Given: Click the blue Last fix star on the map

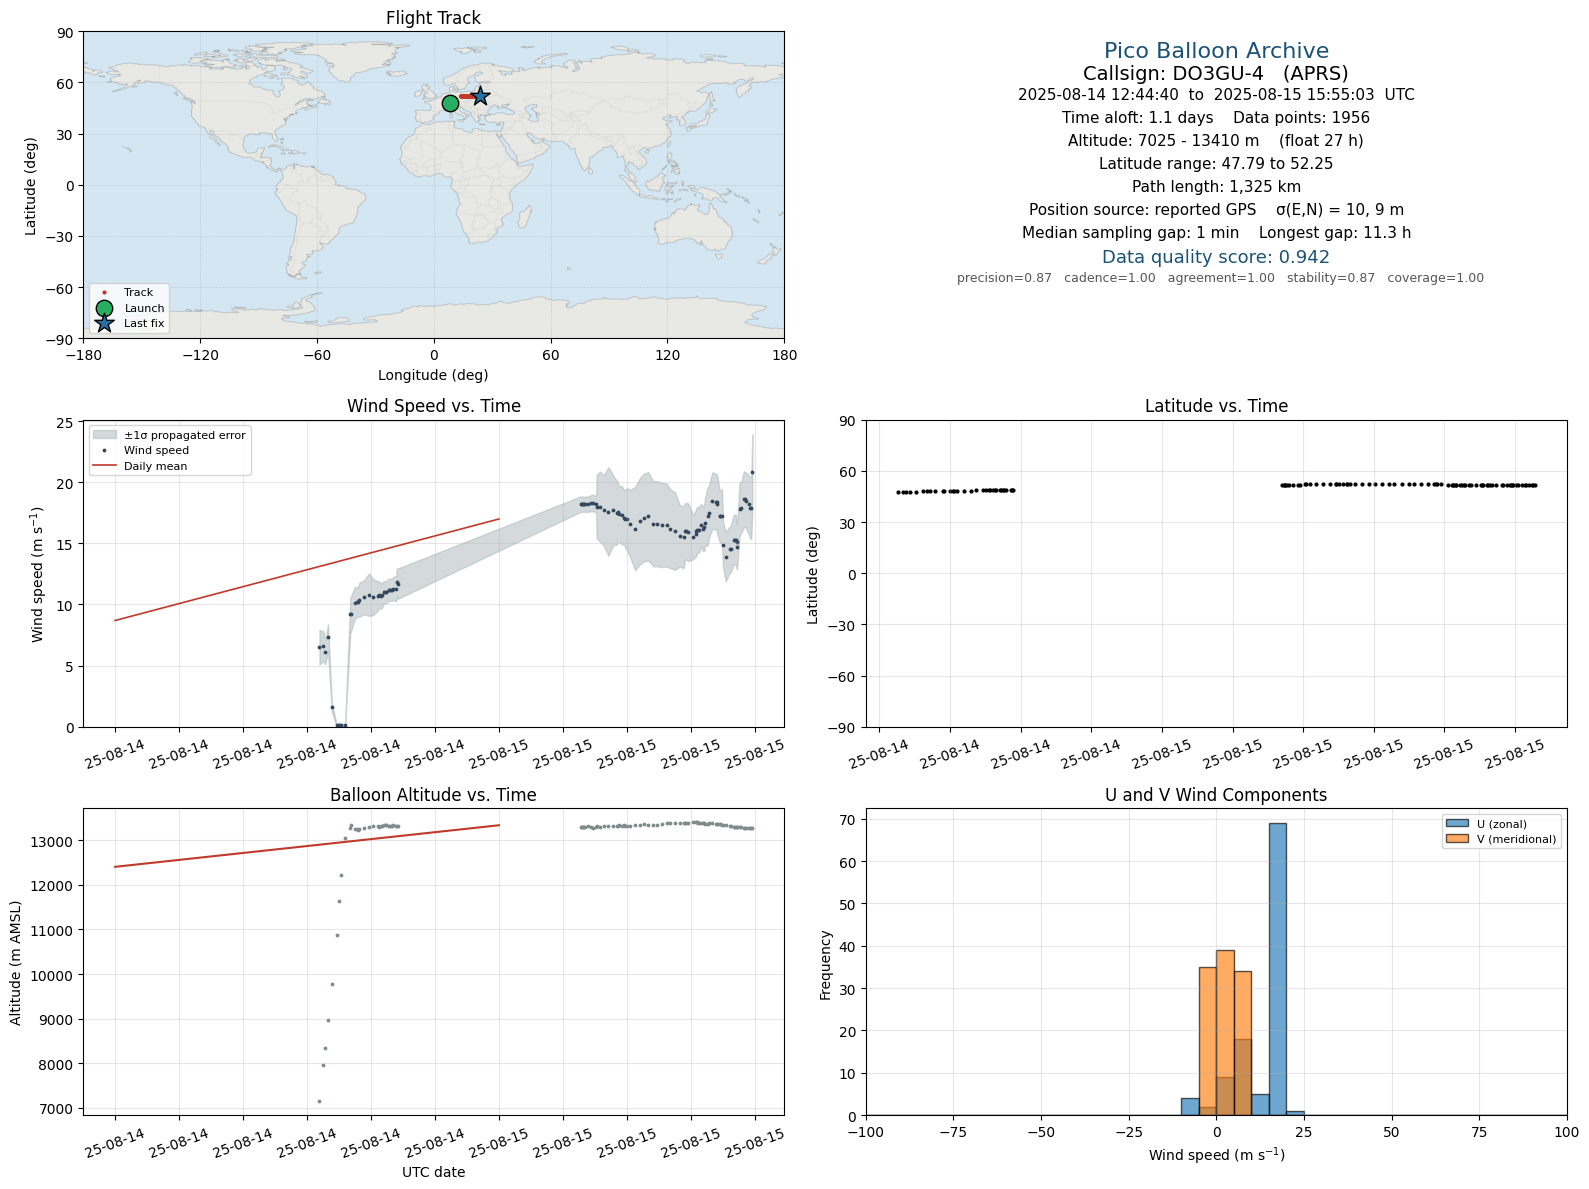Looking at the screenshot, I should coord(480,96).
